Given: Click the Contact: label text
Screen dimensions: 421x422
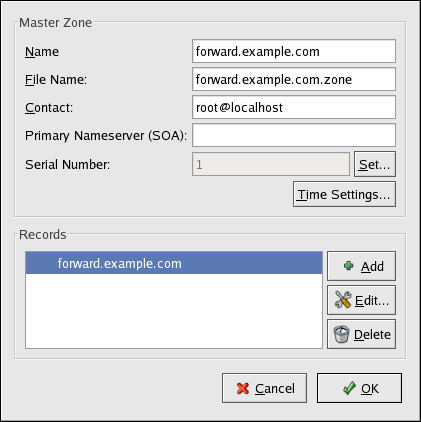Looking at the screenshot, I should (49, 108).
